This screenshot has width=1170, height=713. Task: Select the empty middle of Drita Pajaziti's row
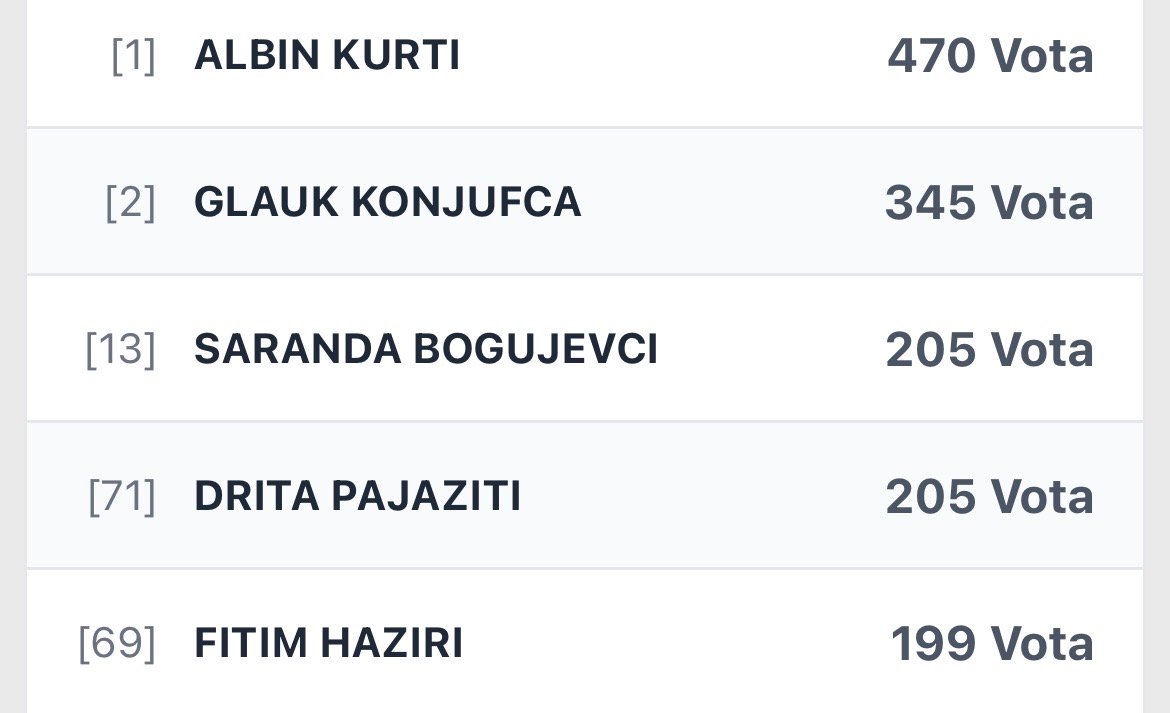(700, 497)
